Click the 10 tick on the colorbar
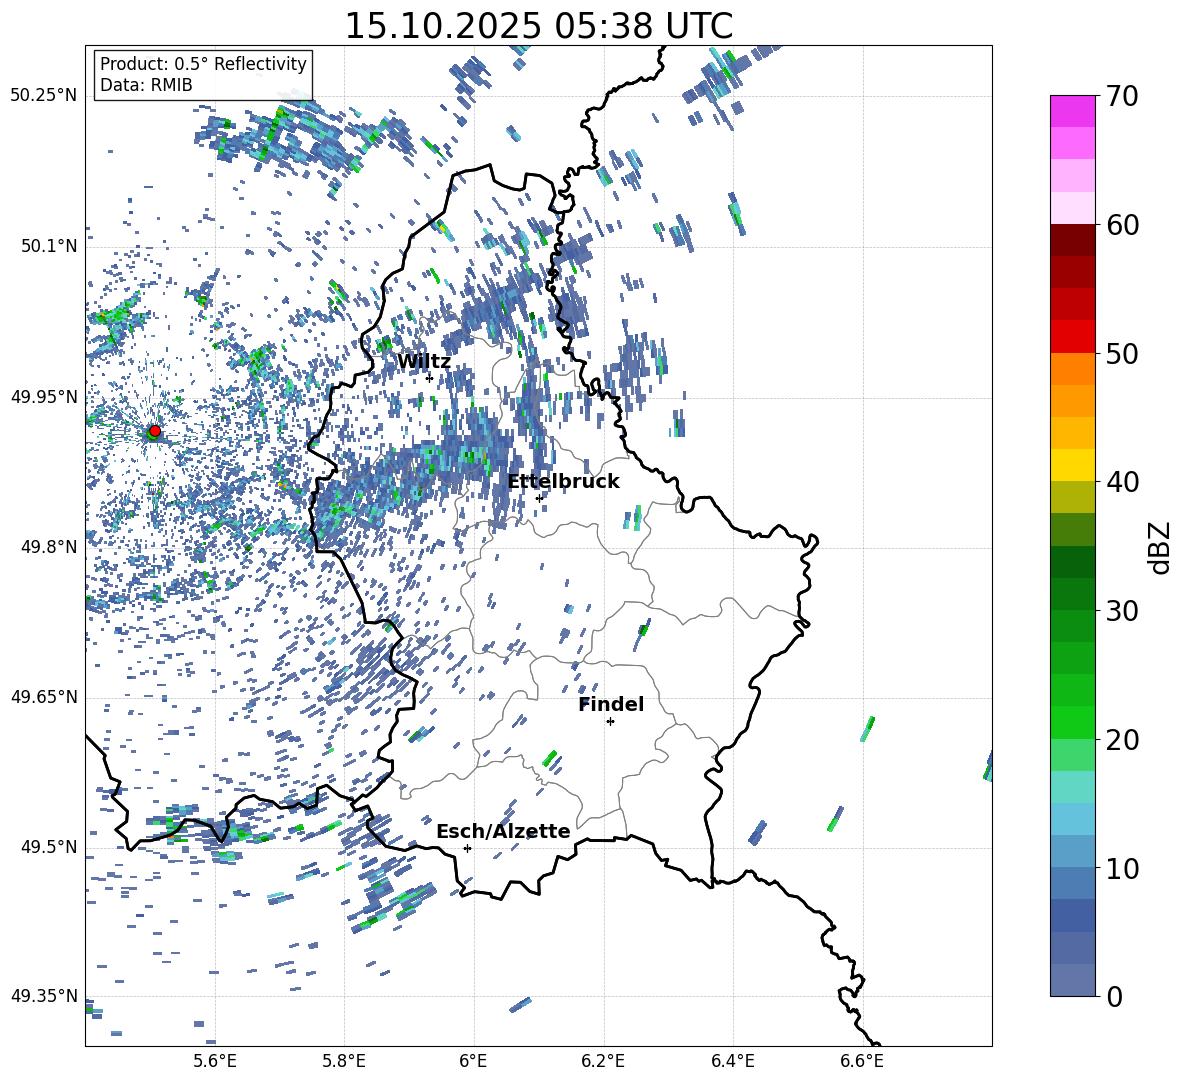1184x1081 pixels. (1122, 868)
